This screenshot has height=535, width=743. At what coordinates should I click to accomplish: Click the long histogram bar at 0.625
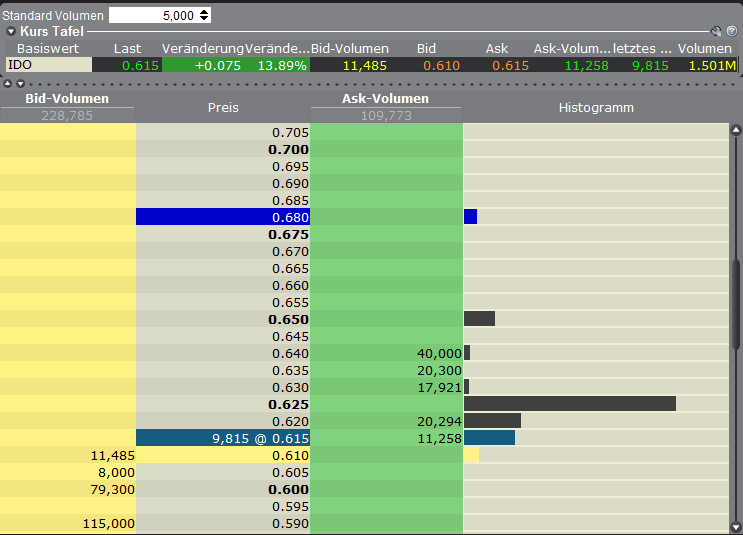coord(570,404)
